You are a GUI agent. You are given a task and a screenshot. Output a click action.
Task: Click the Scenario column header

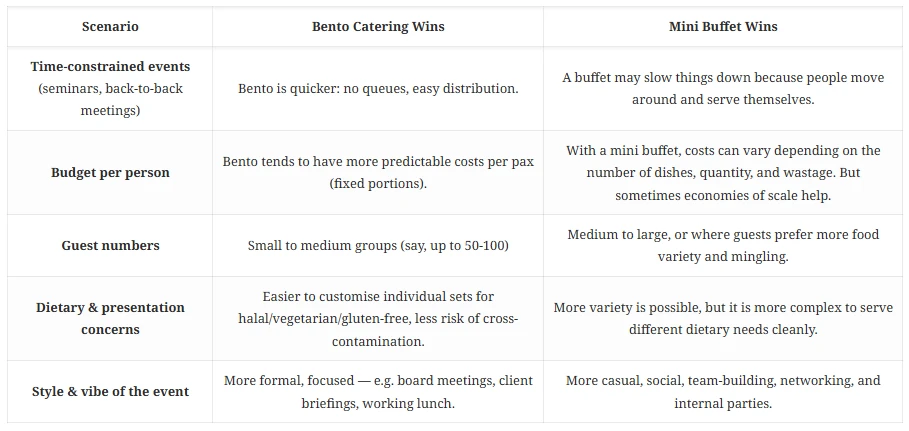point(110,27)
